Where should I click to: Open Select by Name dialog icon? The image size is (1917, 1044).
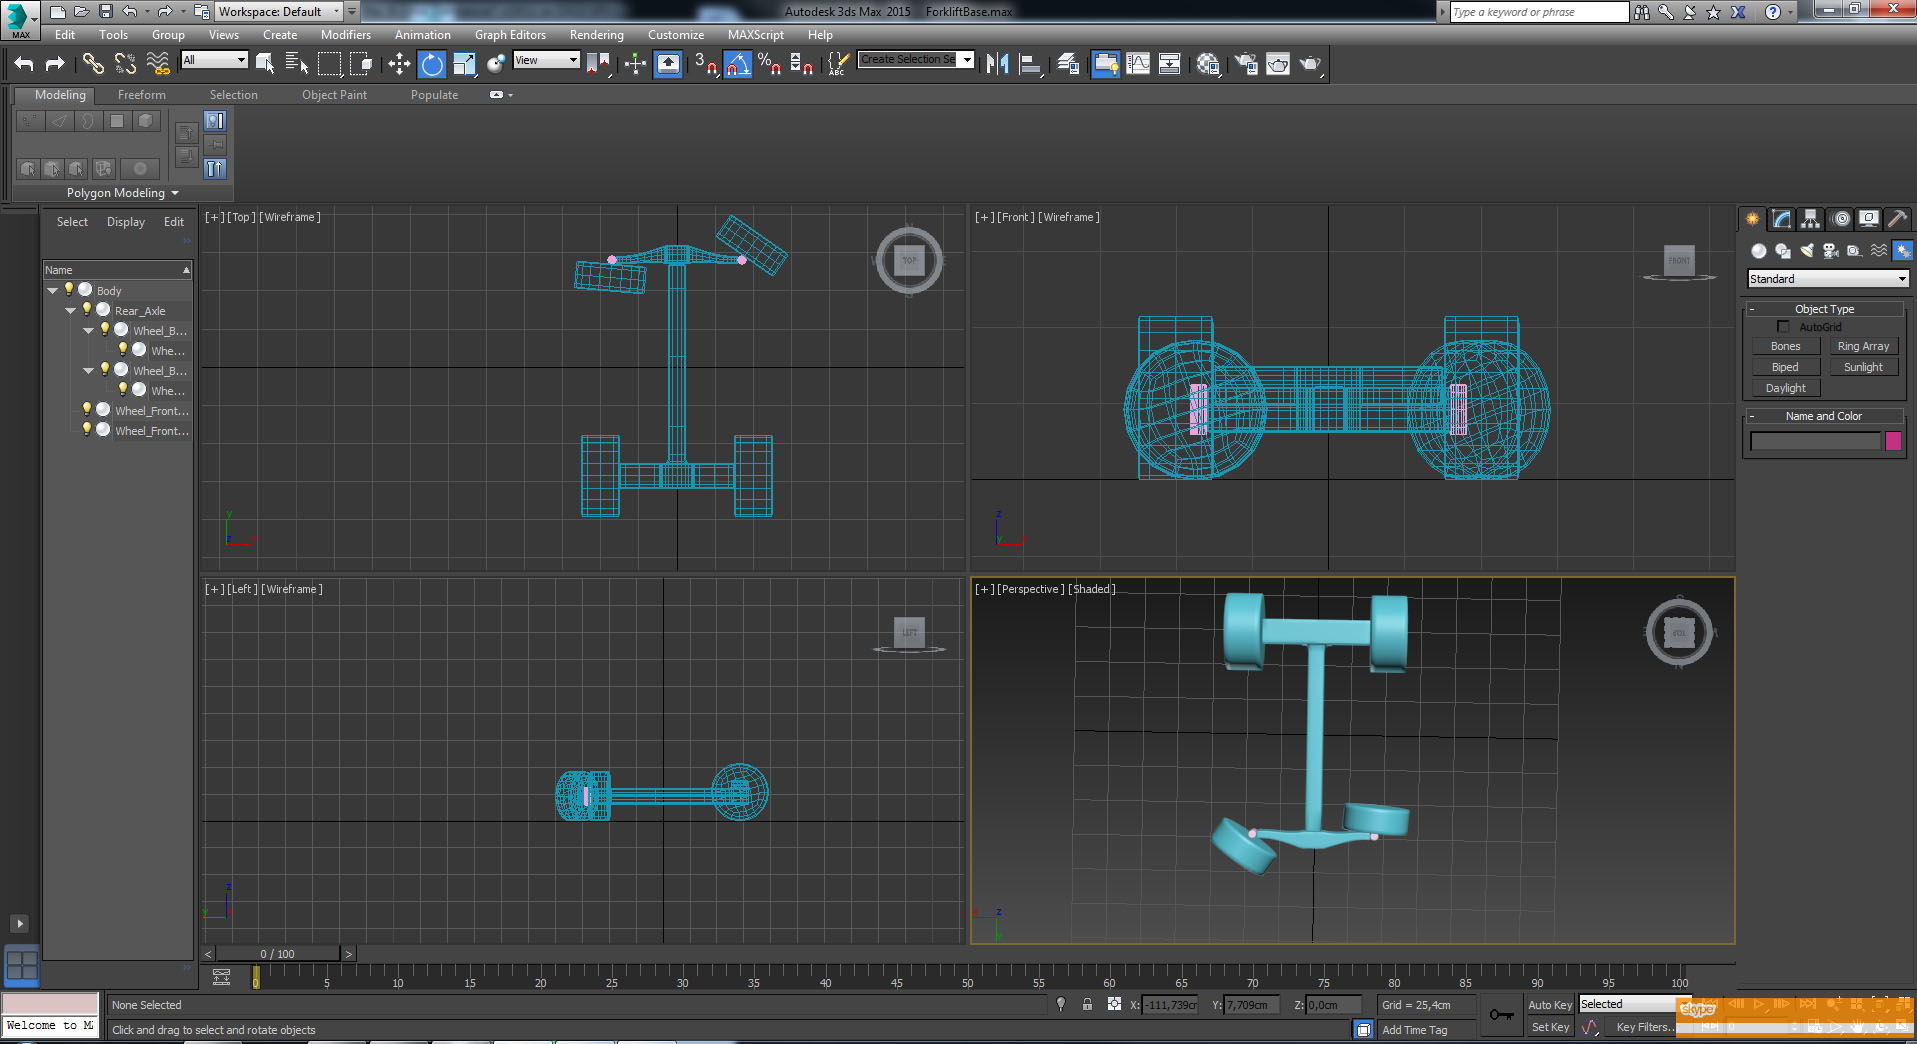pyautogui.click(x=296, y=64)
